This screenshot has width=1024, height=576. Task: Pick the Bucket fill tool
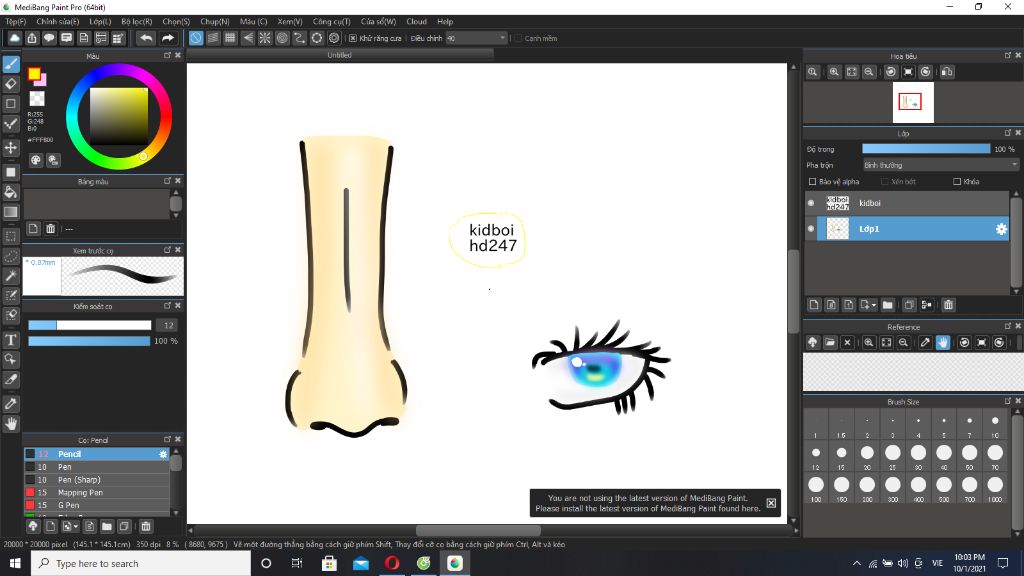tap(11, 192)
